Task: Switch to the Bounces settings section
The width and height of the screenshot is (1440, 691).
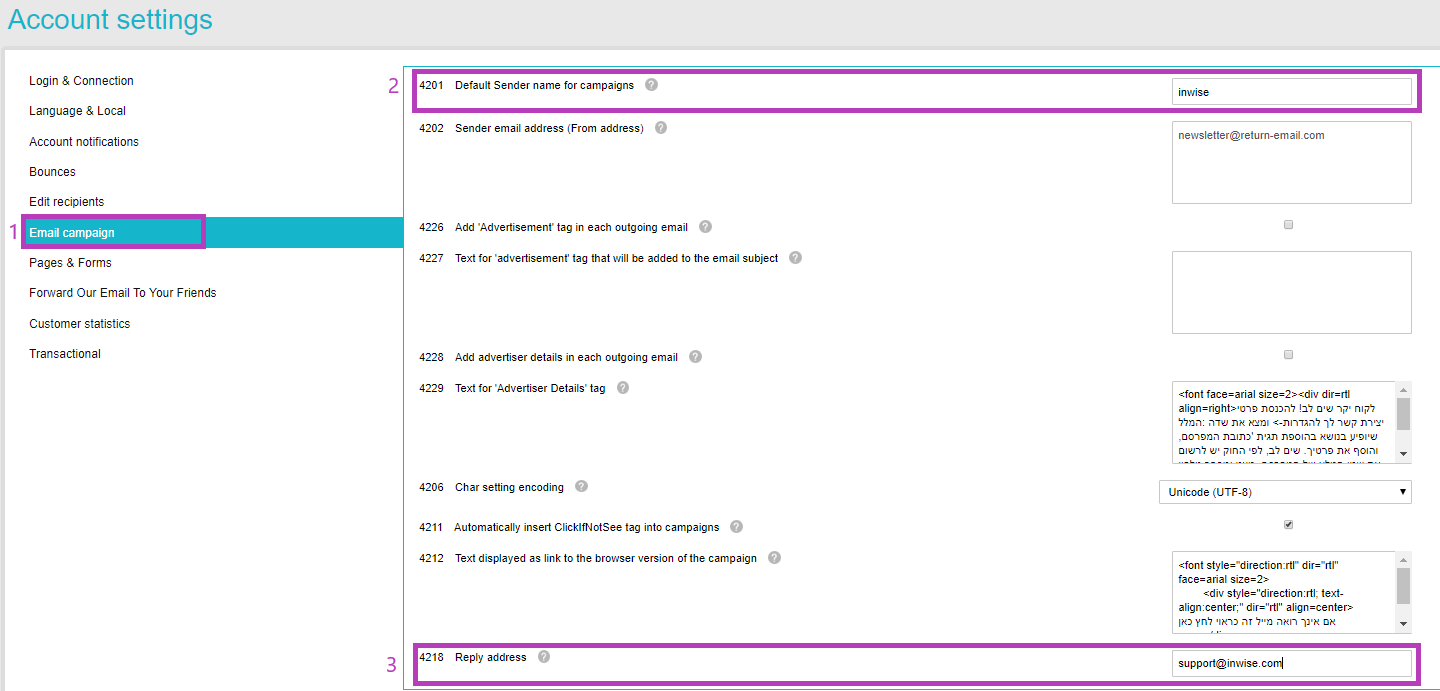Action: click(52, 171)
